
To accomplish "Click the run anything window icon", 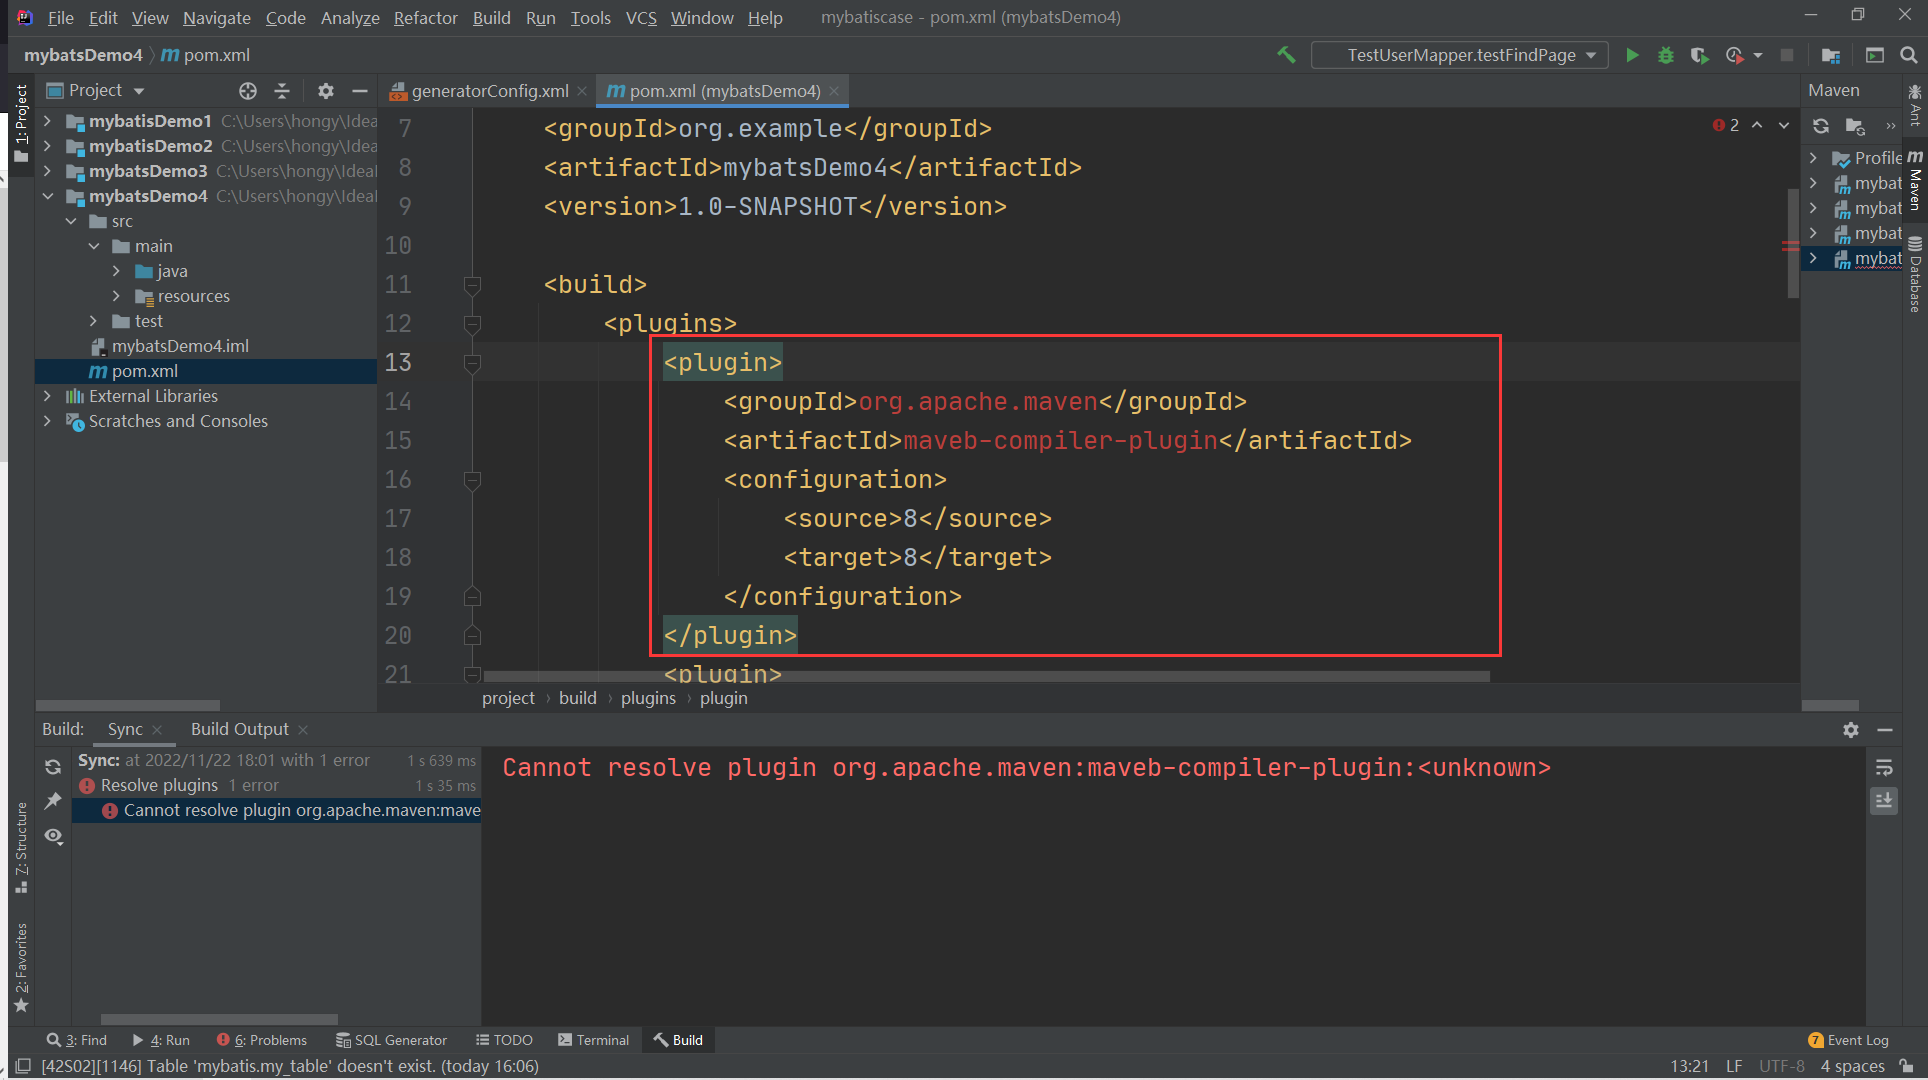I will tap(1875, 55).
